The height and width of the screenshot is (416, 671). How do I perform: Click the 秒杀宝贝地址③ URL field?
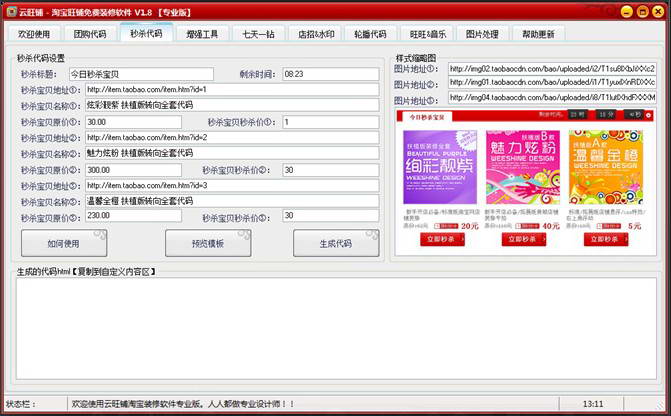coord(232,185)
